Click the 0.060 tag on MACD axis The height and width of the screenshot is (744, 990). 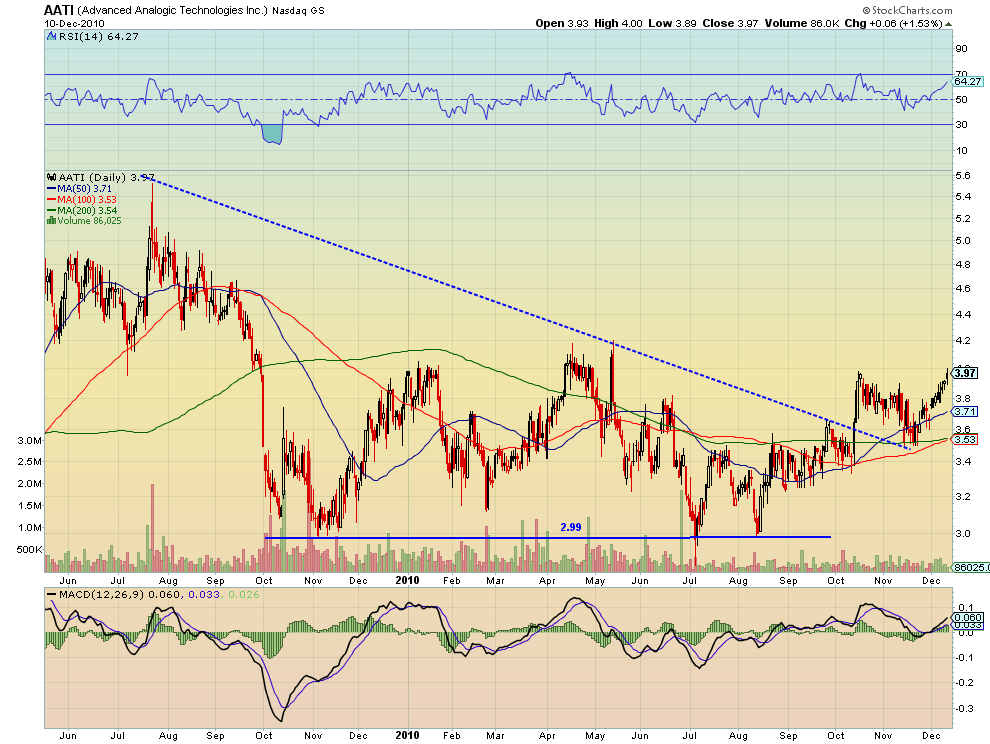point(969,618)
